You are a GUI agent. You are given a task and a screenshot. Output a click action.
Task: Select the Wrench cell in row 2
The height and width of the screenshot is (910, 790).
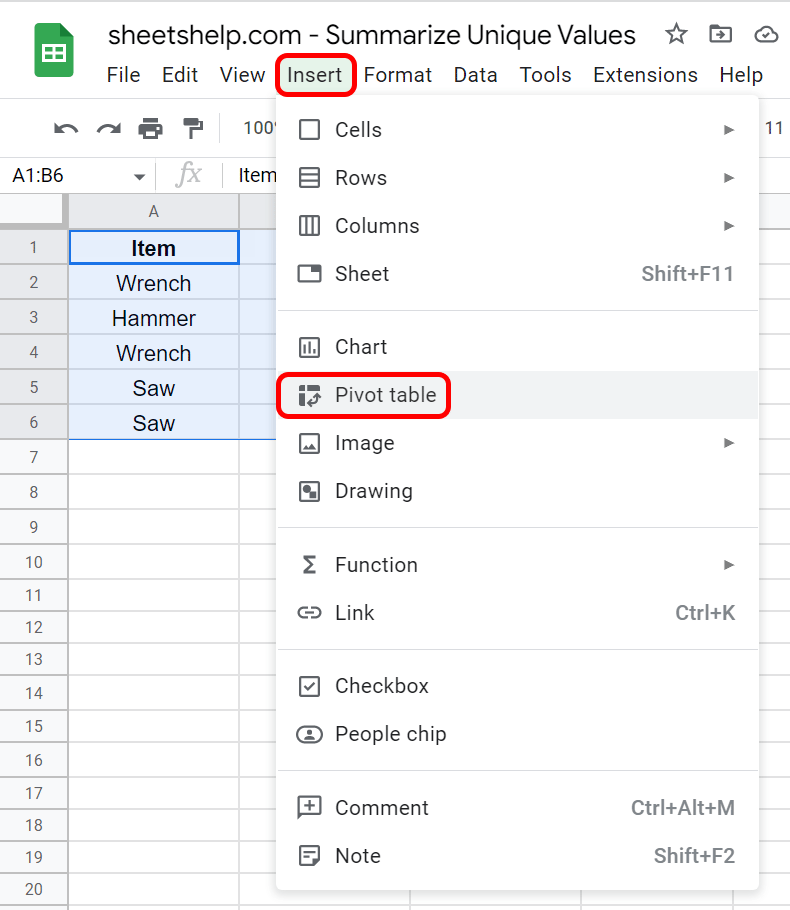(x=154, y=283)
